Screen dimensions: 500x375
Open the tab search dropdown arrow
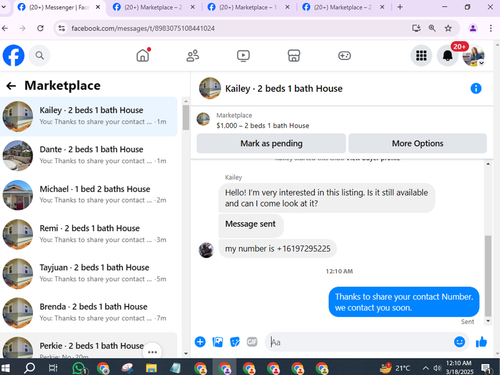[x=4, y=7]
